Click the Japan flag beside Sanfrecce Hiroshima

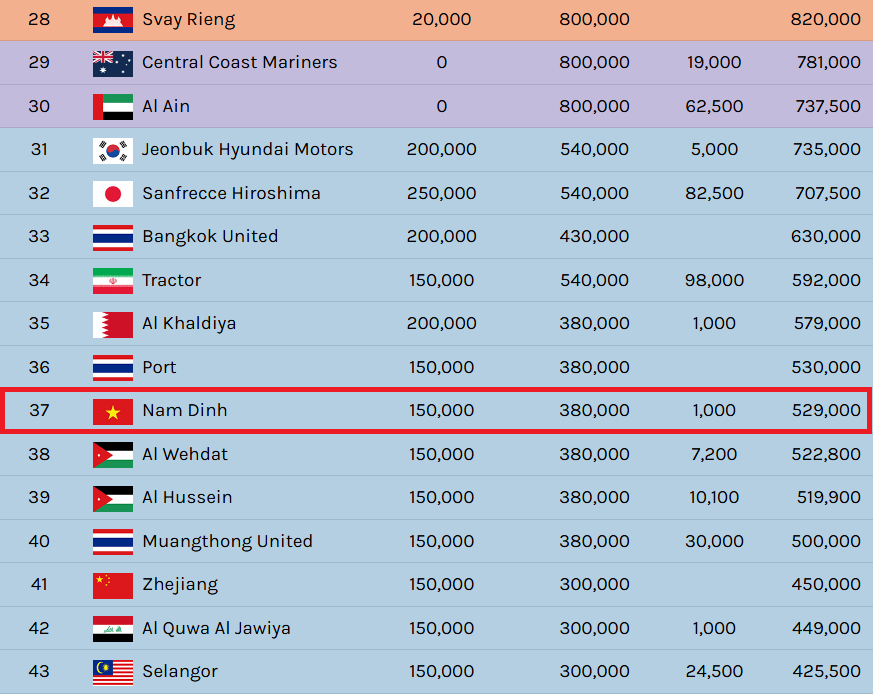pos(112,193)
